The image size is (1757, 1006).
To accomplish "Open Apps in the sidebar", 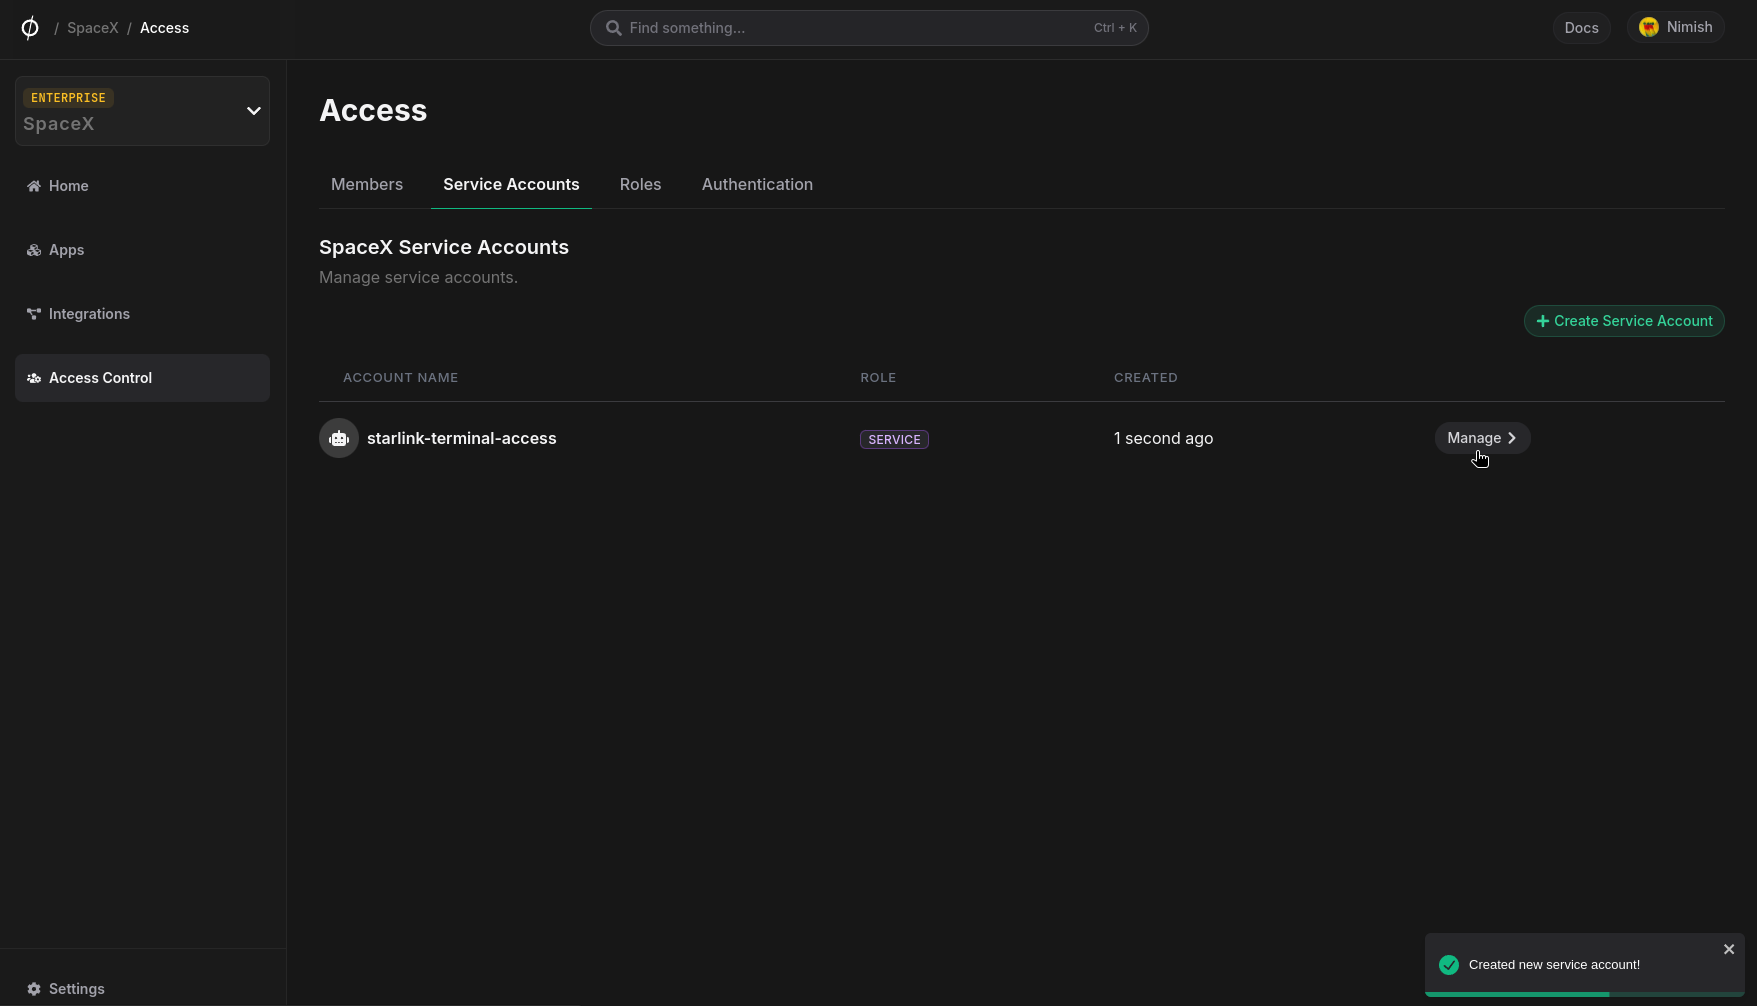I will tap(142, 250).
